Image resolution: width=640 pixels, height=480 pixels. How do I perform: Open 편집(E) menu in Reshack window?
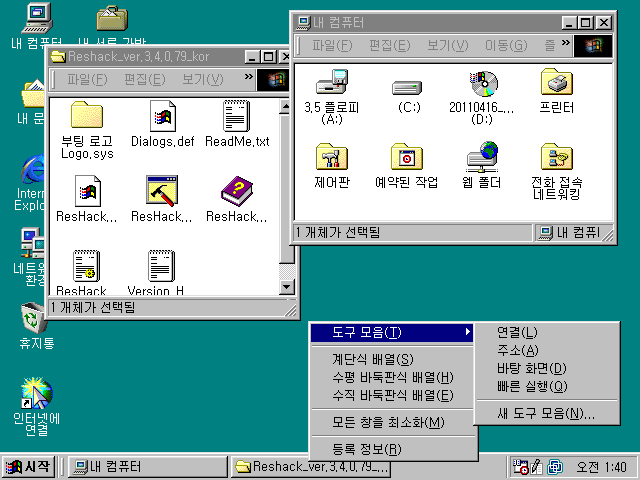coord(144,79)
